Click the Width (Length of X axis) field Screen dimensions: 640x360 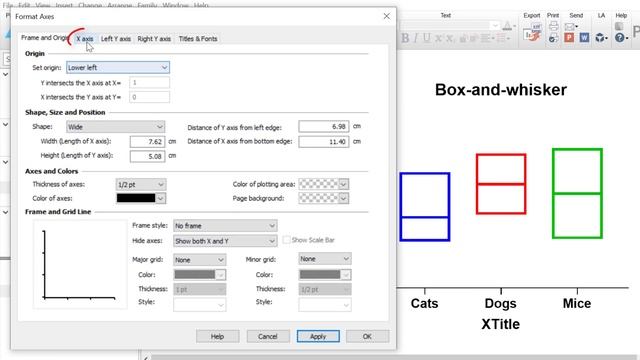[x=148, y=142]
